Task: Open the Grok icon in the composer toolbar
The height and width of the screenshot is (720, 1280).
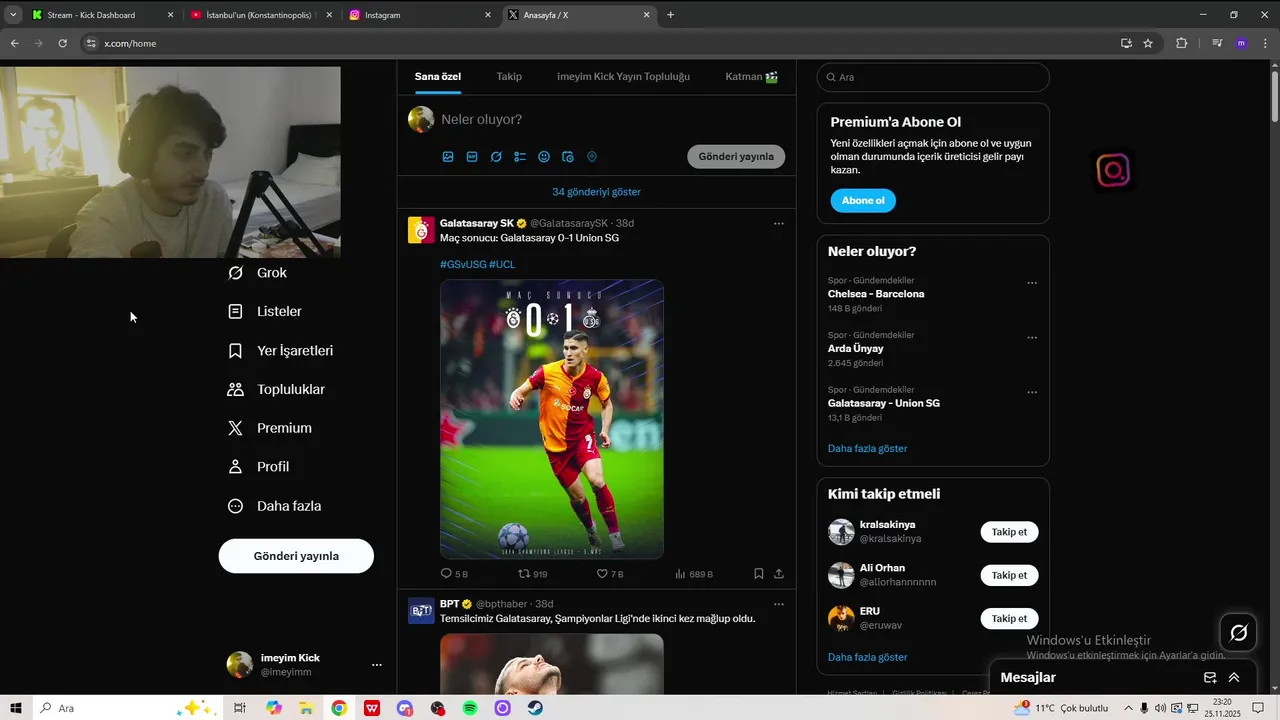Action: tap(496, 157)
